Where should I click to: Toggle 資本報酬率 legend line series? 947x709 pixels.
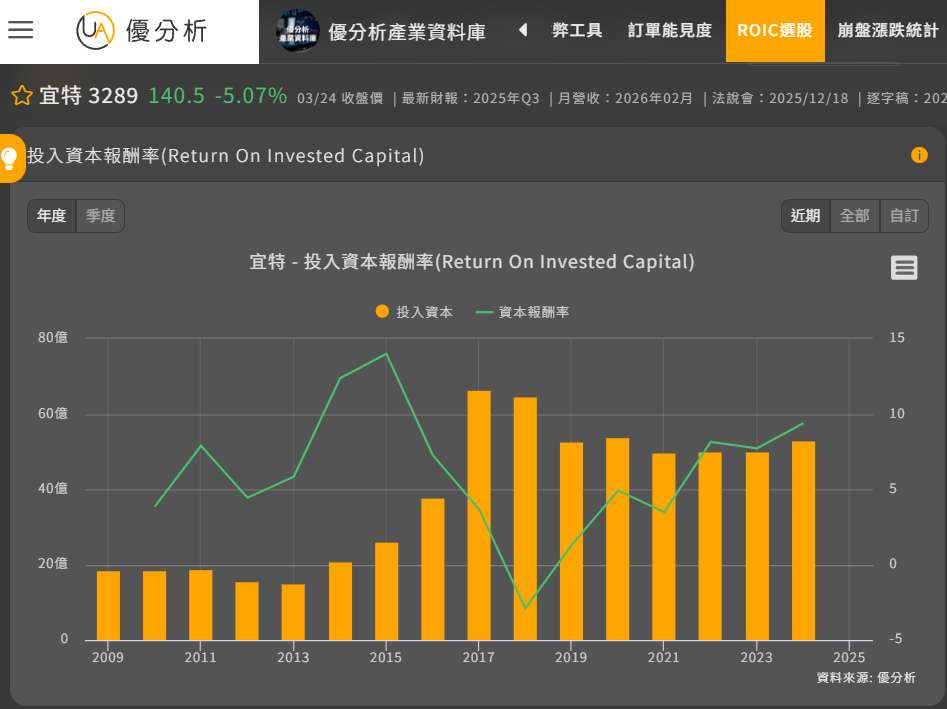[523, 312]
